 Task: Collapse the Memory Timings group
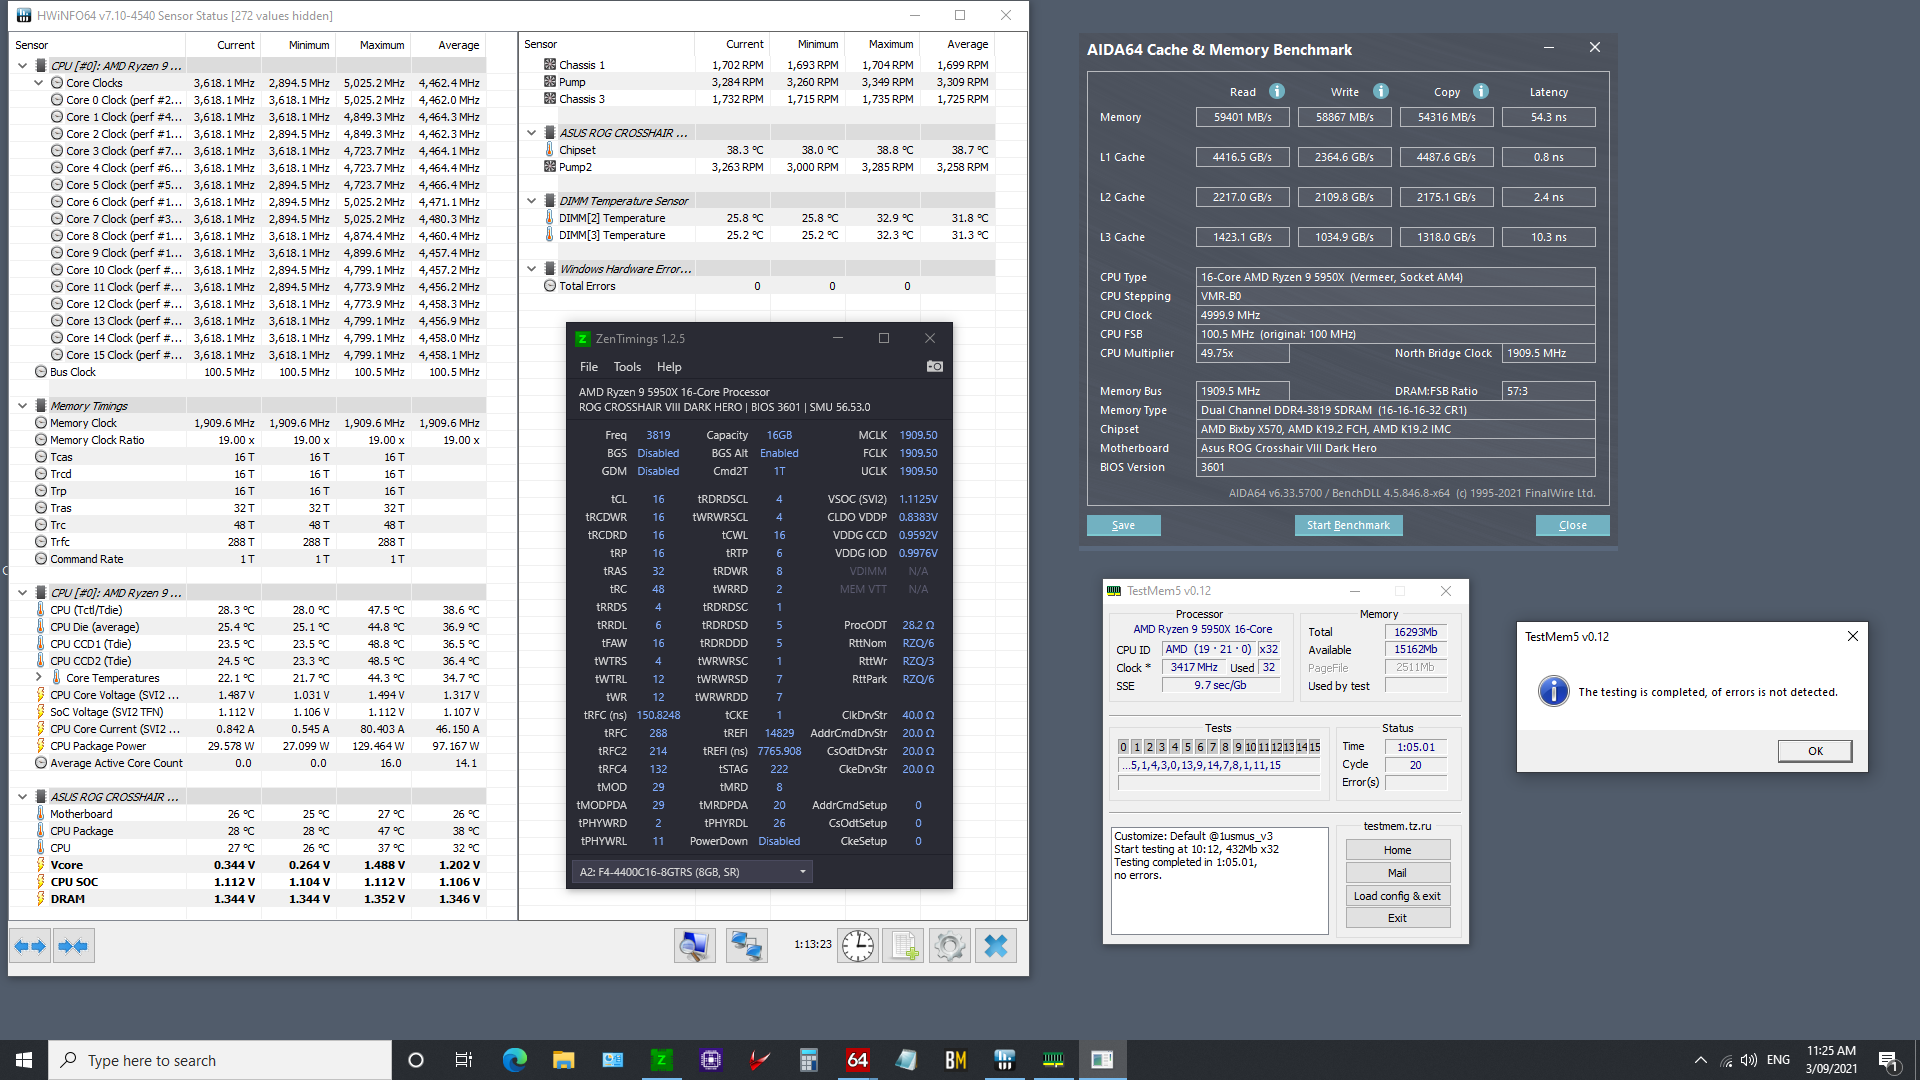22,406
